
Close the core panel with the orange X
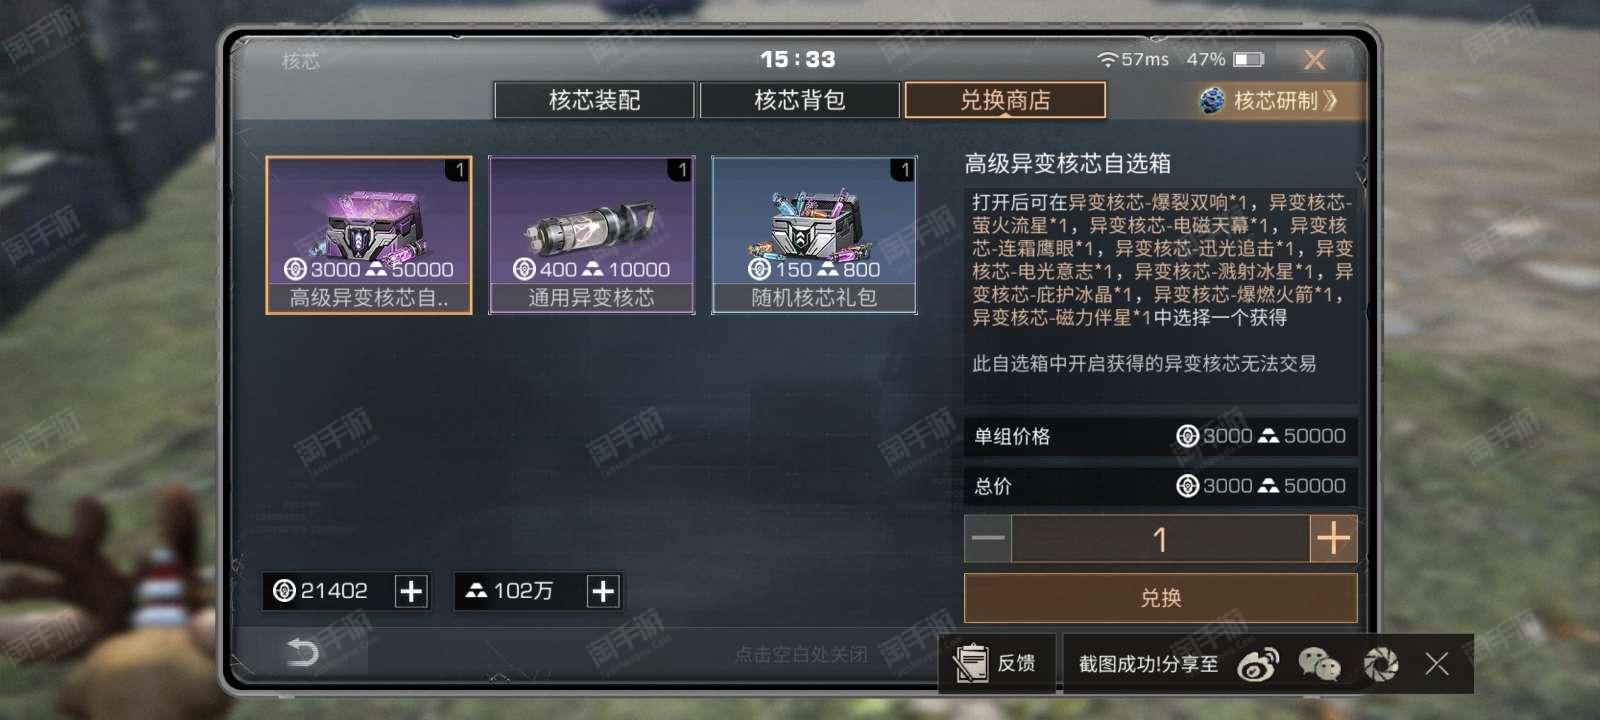(x=1315, y=60)
